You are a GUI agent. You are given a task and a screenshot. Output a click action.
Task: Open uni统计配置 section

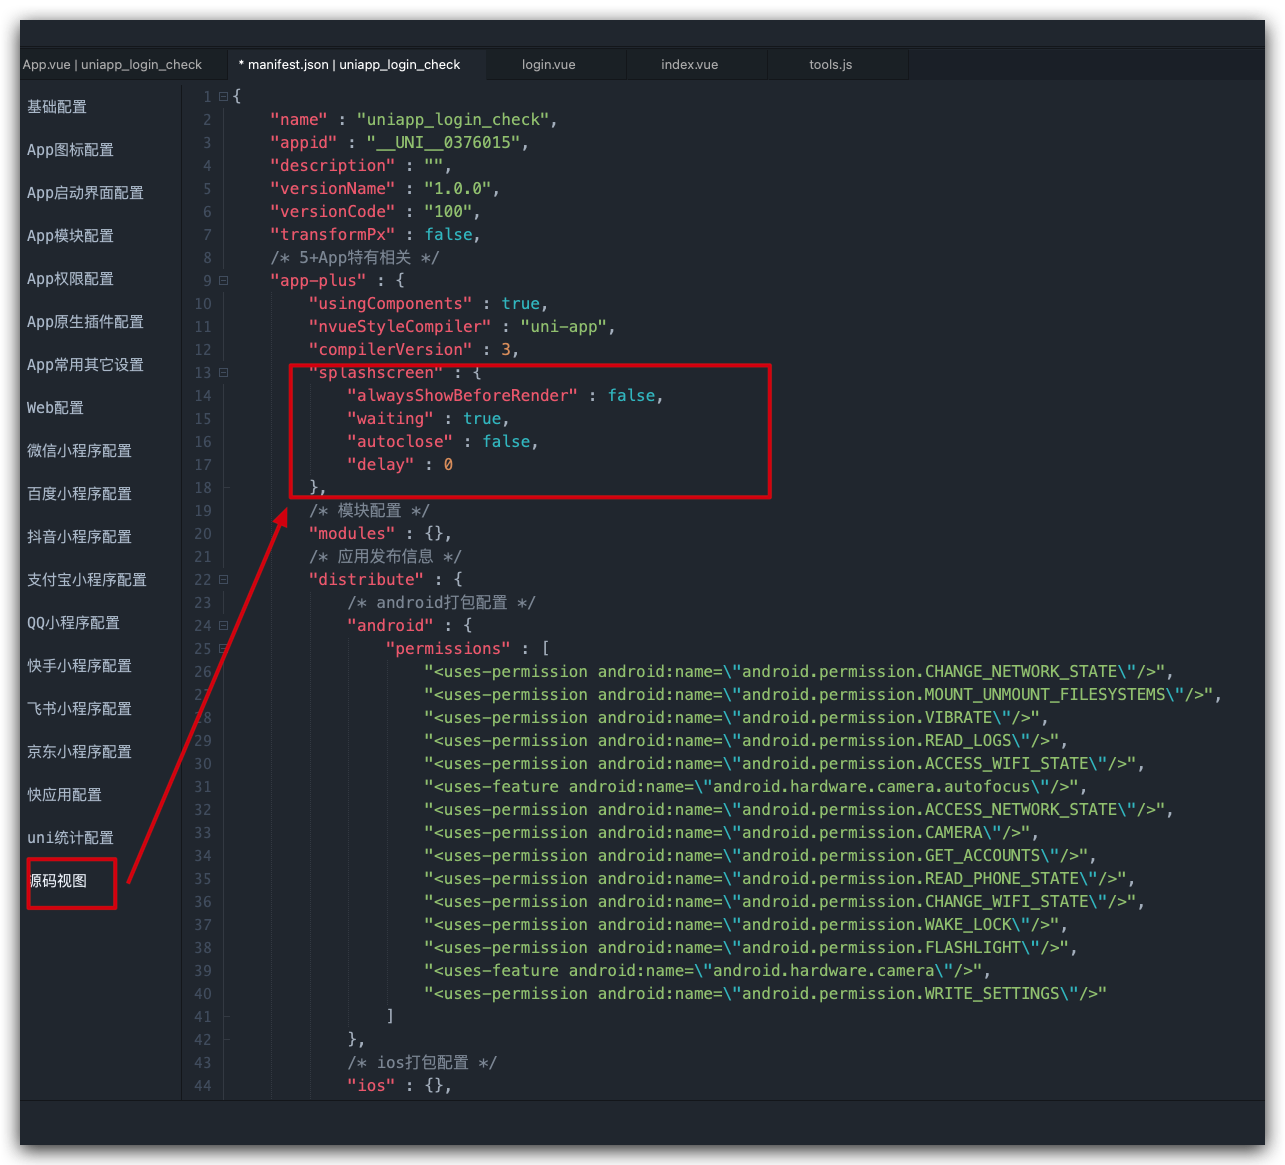[70, 838]
